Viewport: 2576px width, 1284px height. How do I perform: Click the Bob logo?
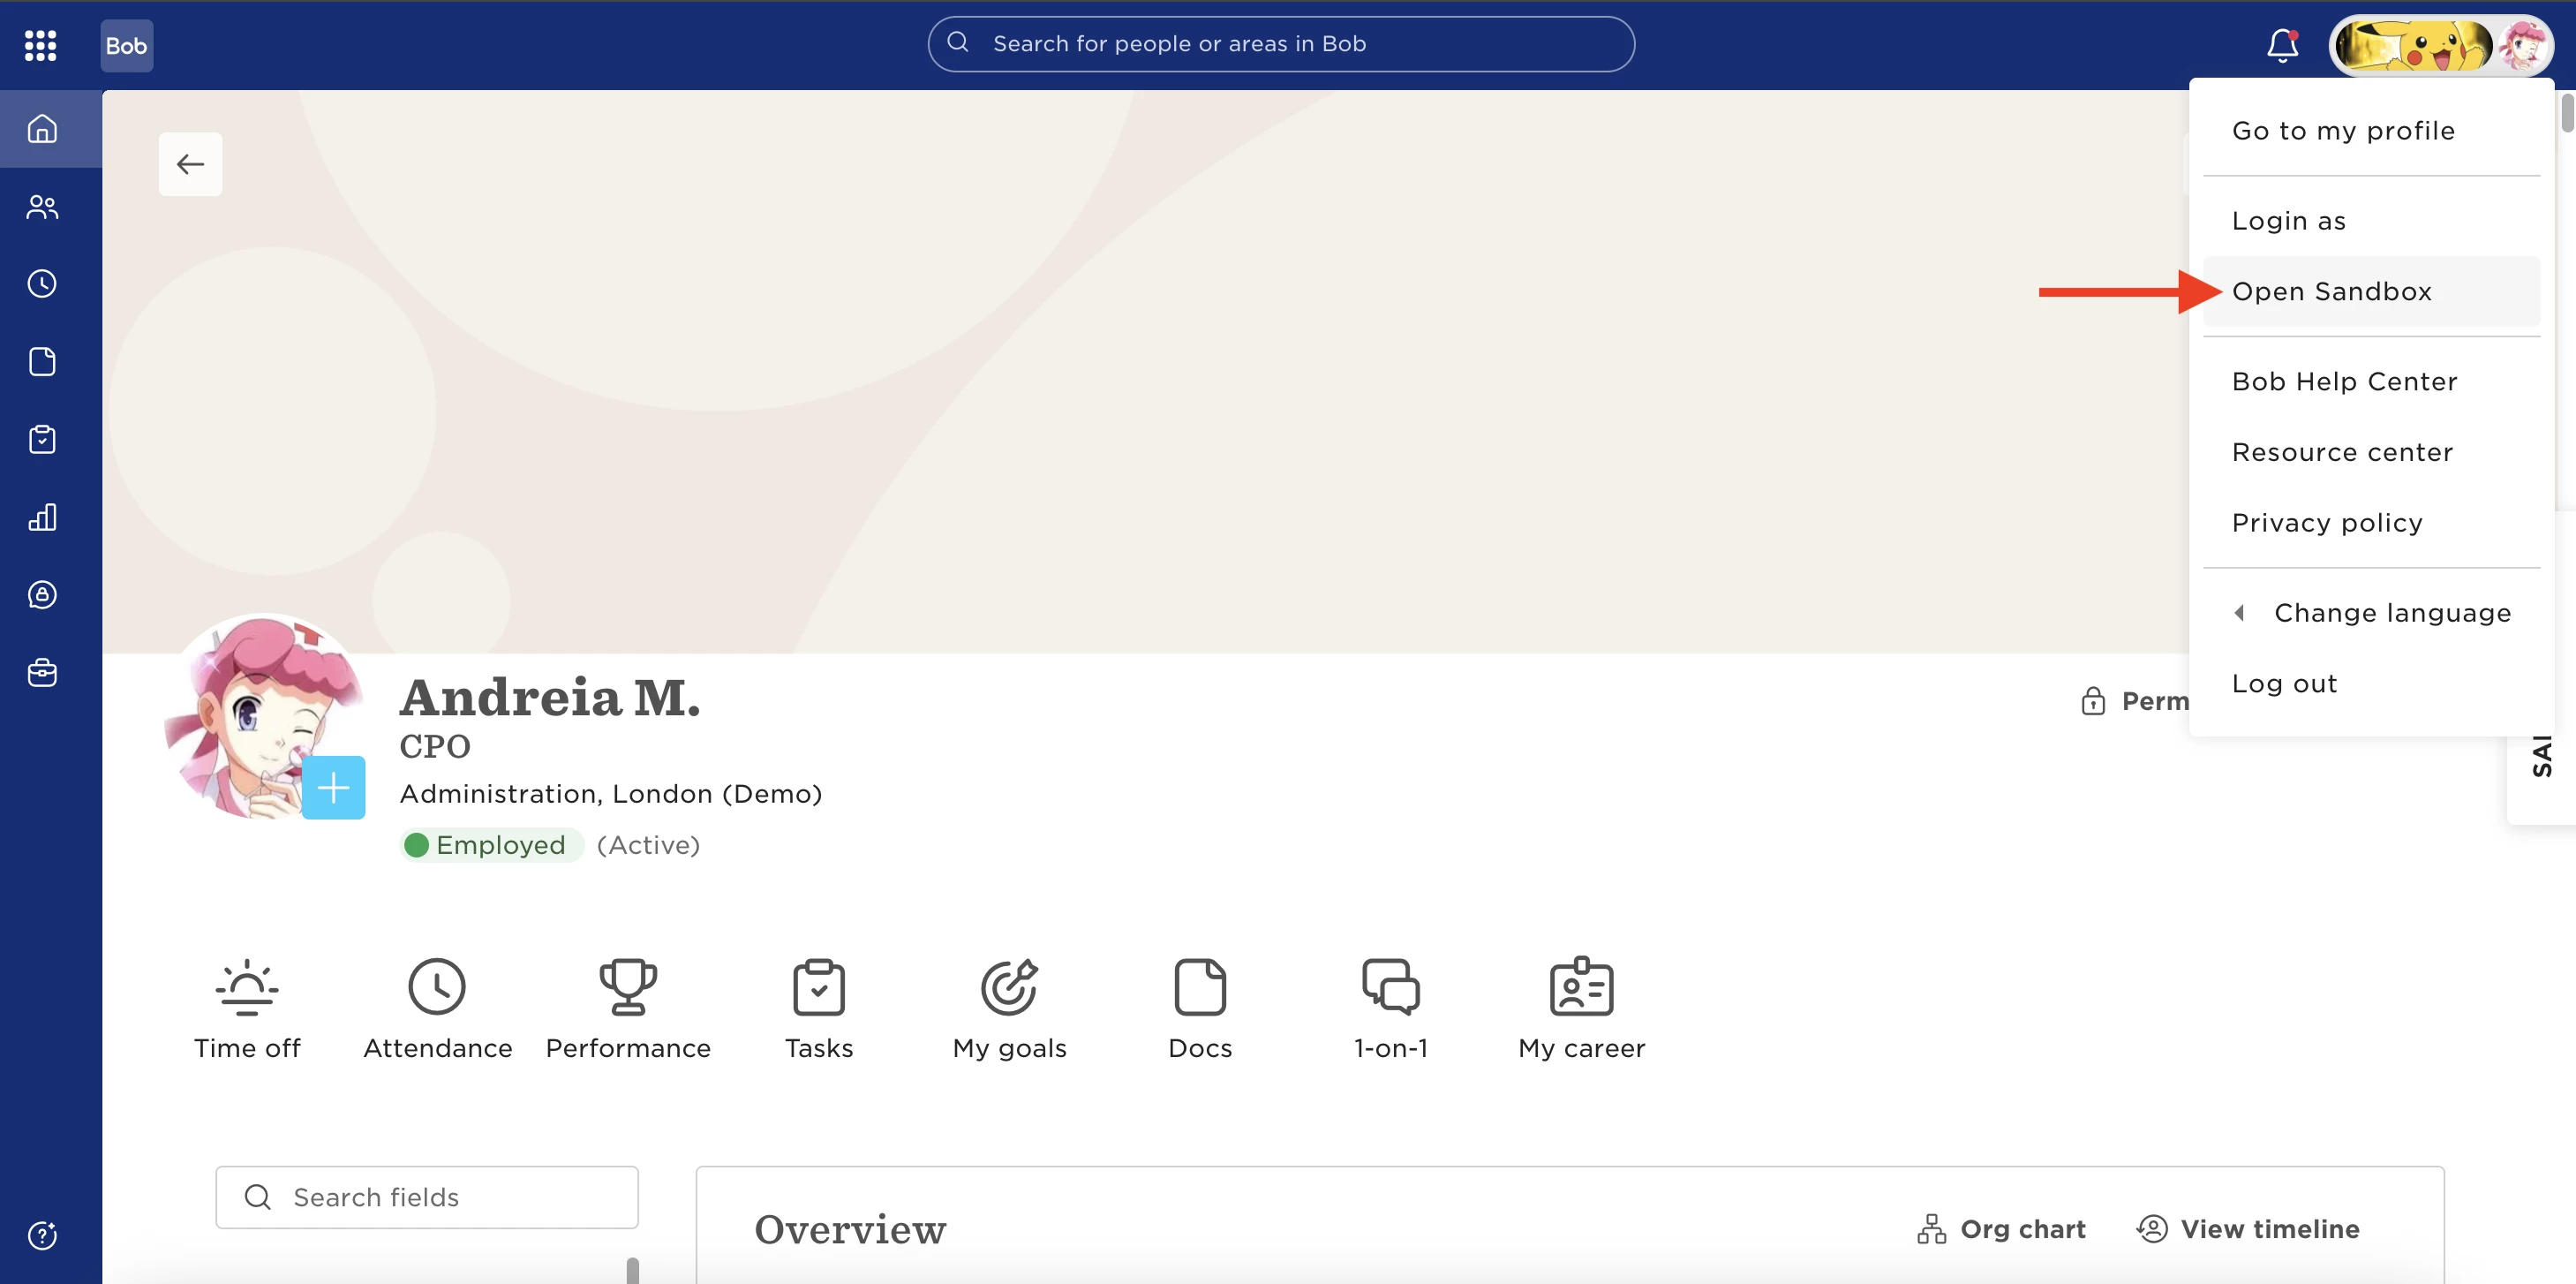pyautogui.click(x=126, y=45)
